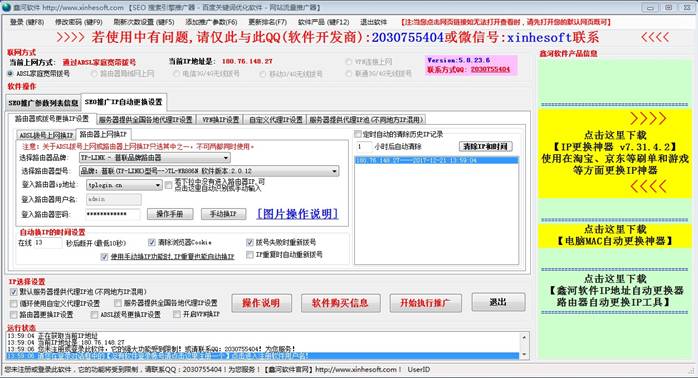
Task: Click the app globe icon in title bar
Action: coord(6,8)
